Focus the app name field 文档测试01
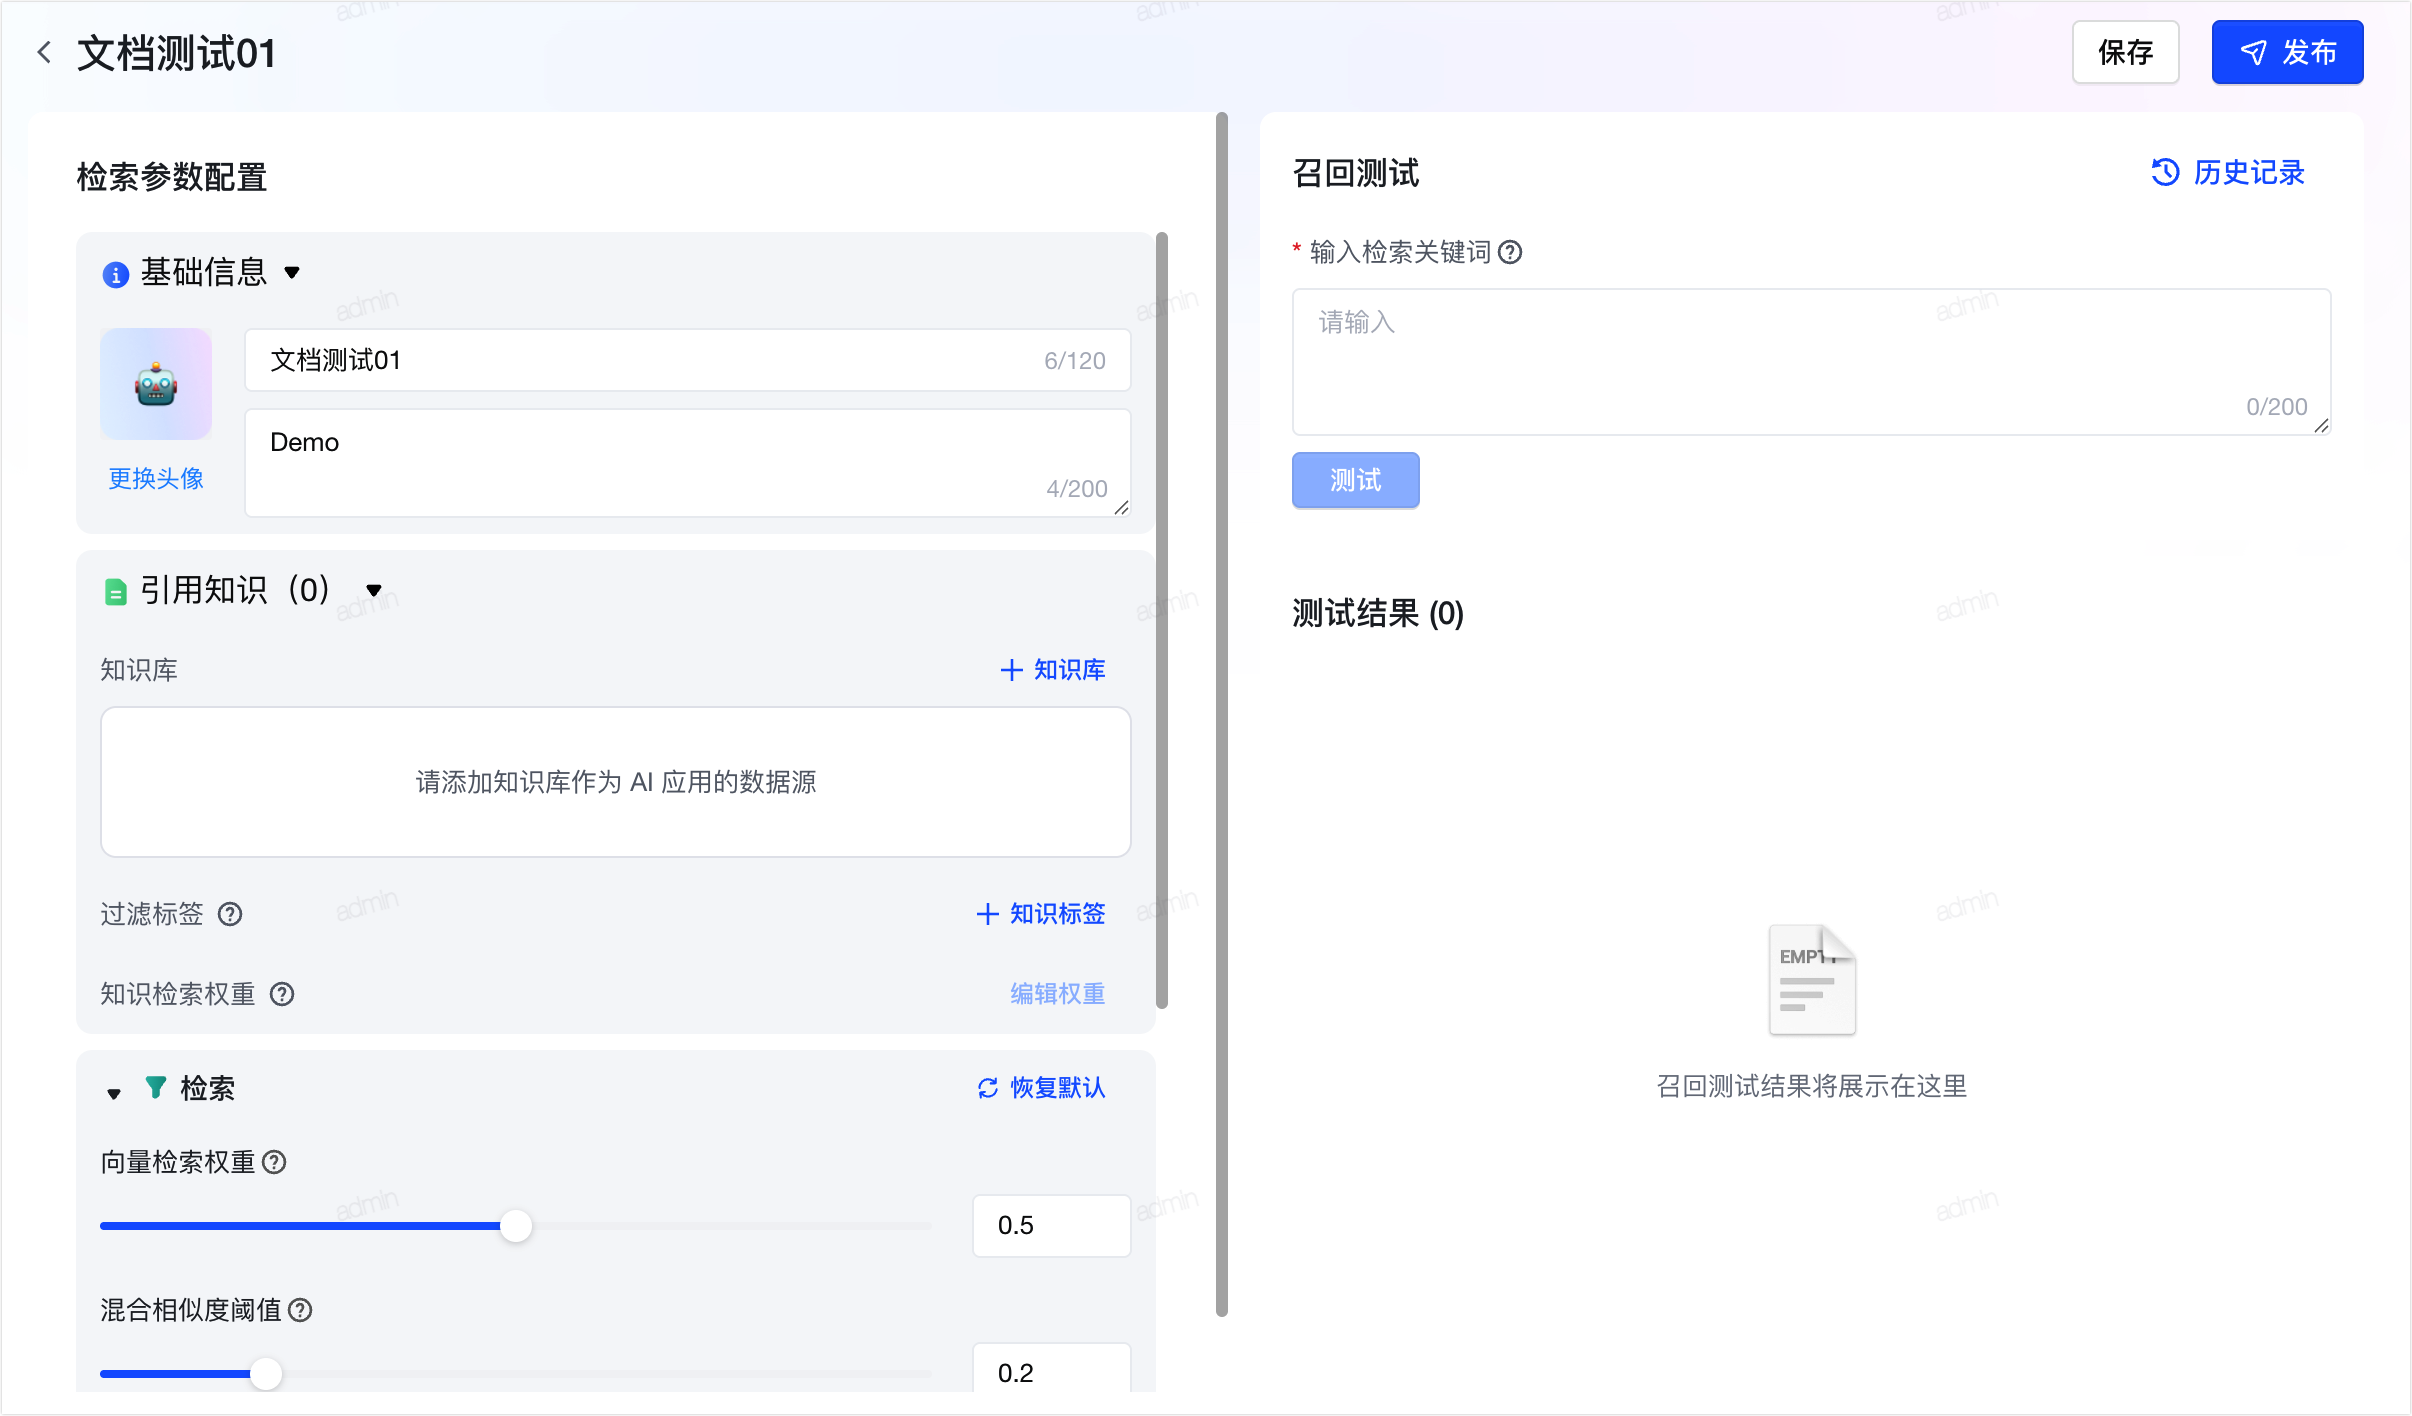Viewport: 2412px width, 1416px height. click(688, 360)
